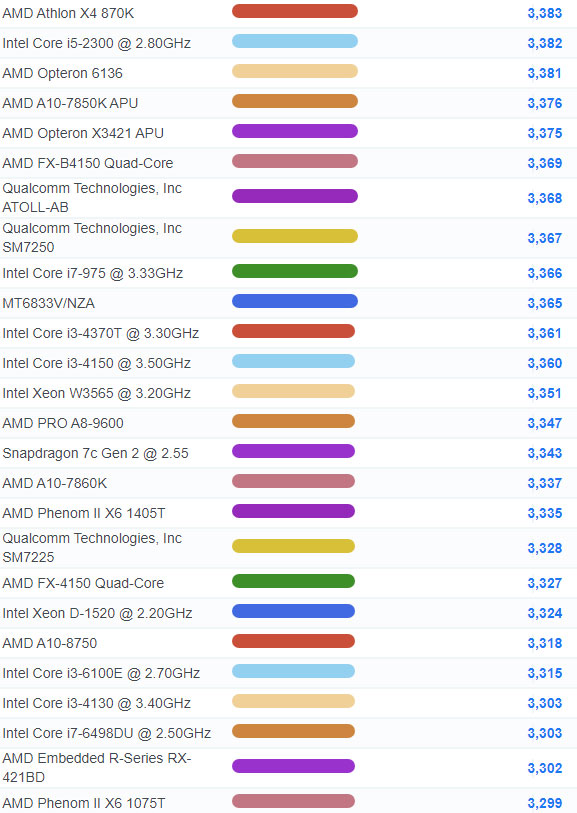This screenshot has height=813, width=577.
Task: Click the purple bar for Snapdragon 7c Gen 2
Action: [x=293, y=451]
